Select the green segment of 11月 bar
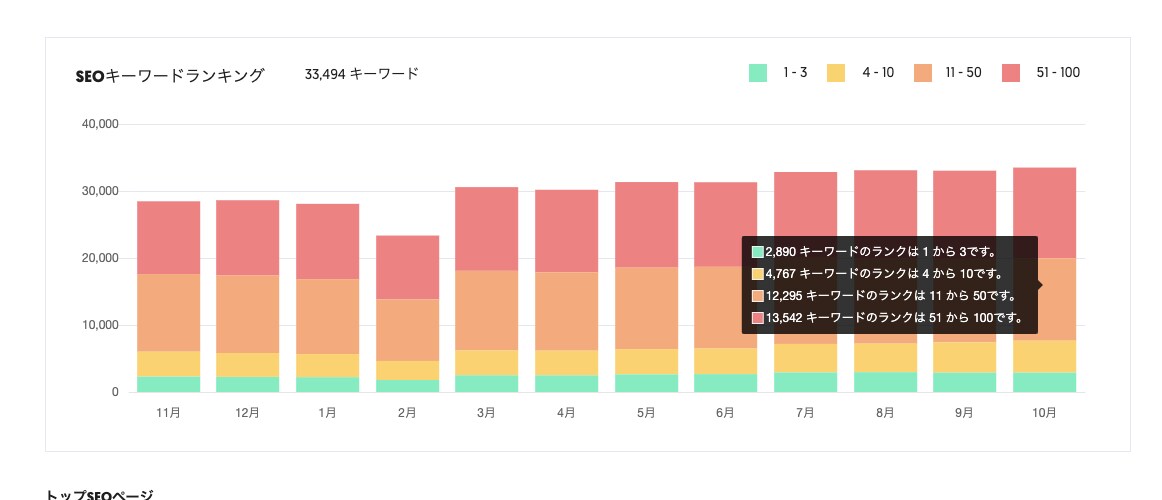The width and height of the screenshot is (1162, 500). pos(169,384)
